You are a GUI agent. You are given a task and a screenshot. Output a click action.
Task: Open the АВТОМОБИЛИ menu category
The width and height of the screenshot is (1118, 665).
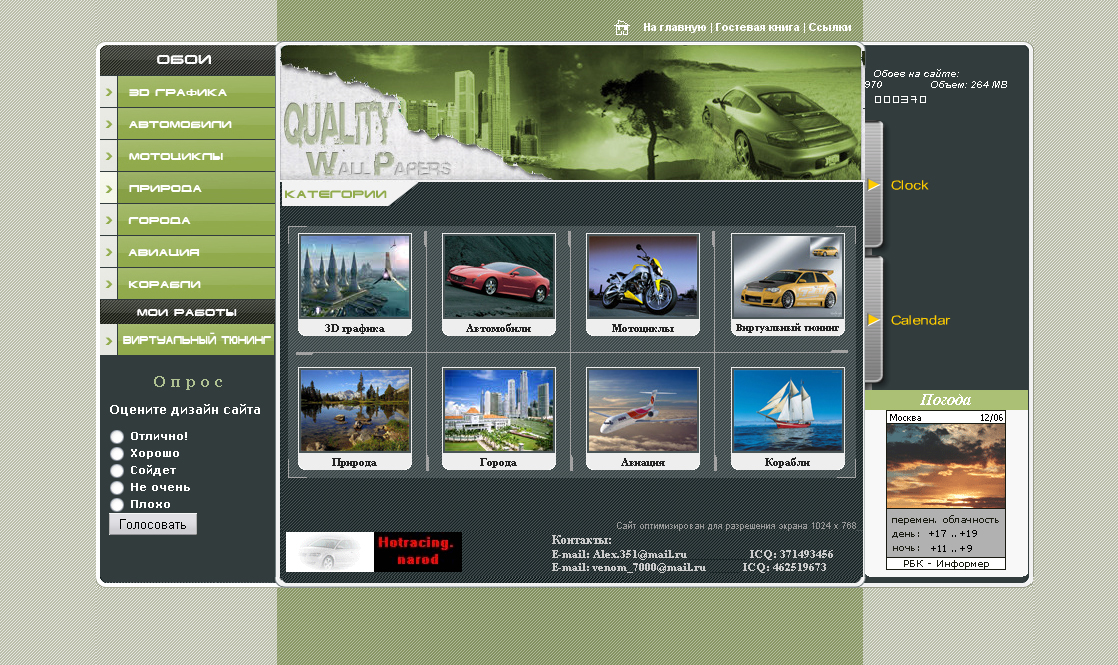click(196, 124)
